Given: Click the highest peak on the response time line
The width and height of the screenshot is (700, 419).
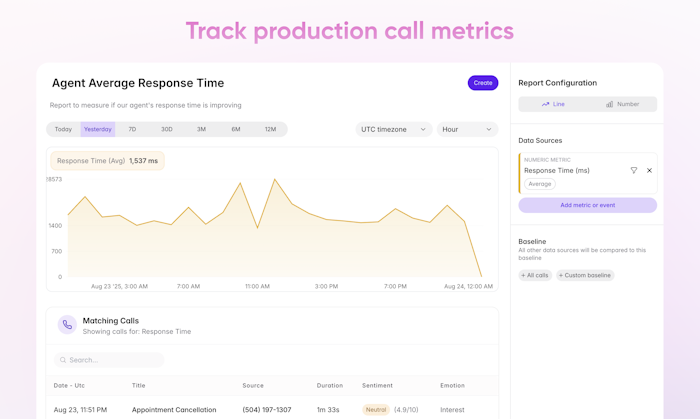Looking at the screenshot, I should point(275,179).
